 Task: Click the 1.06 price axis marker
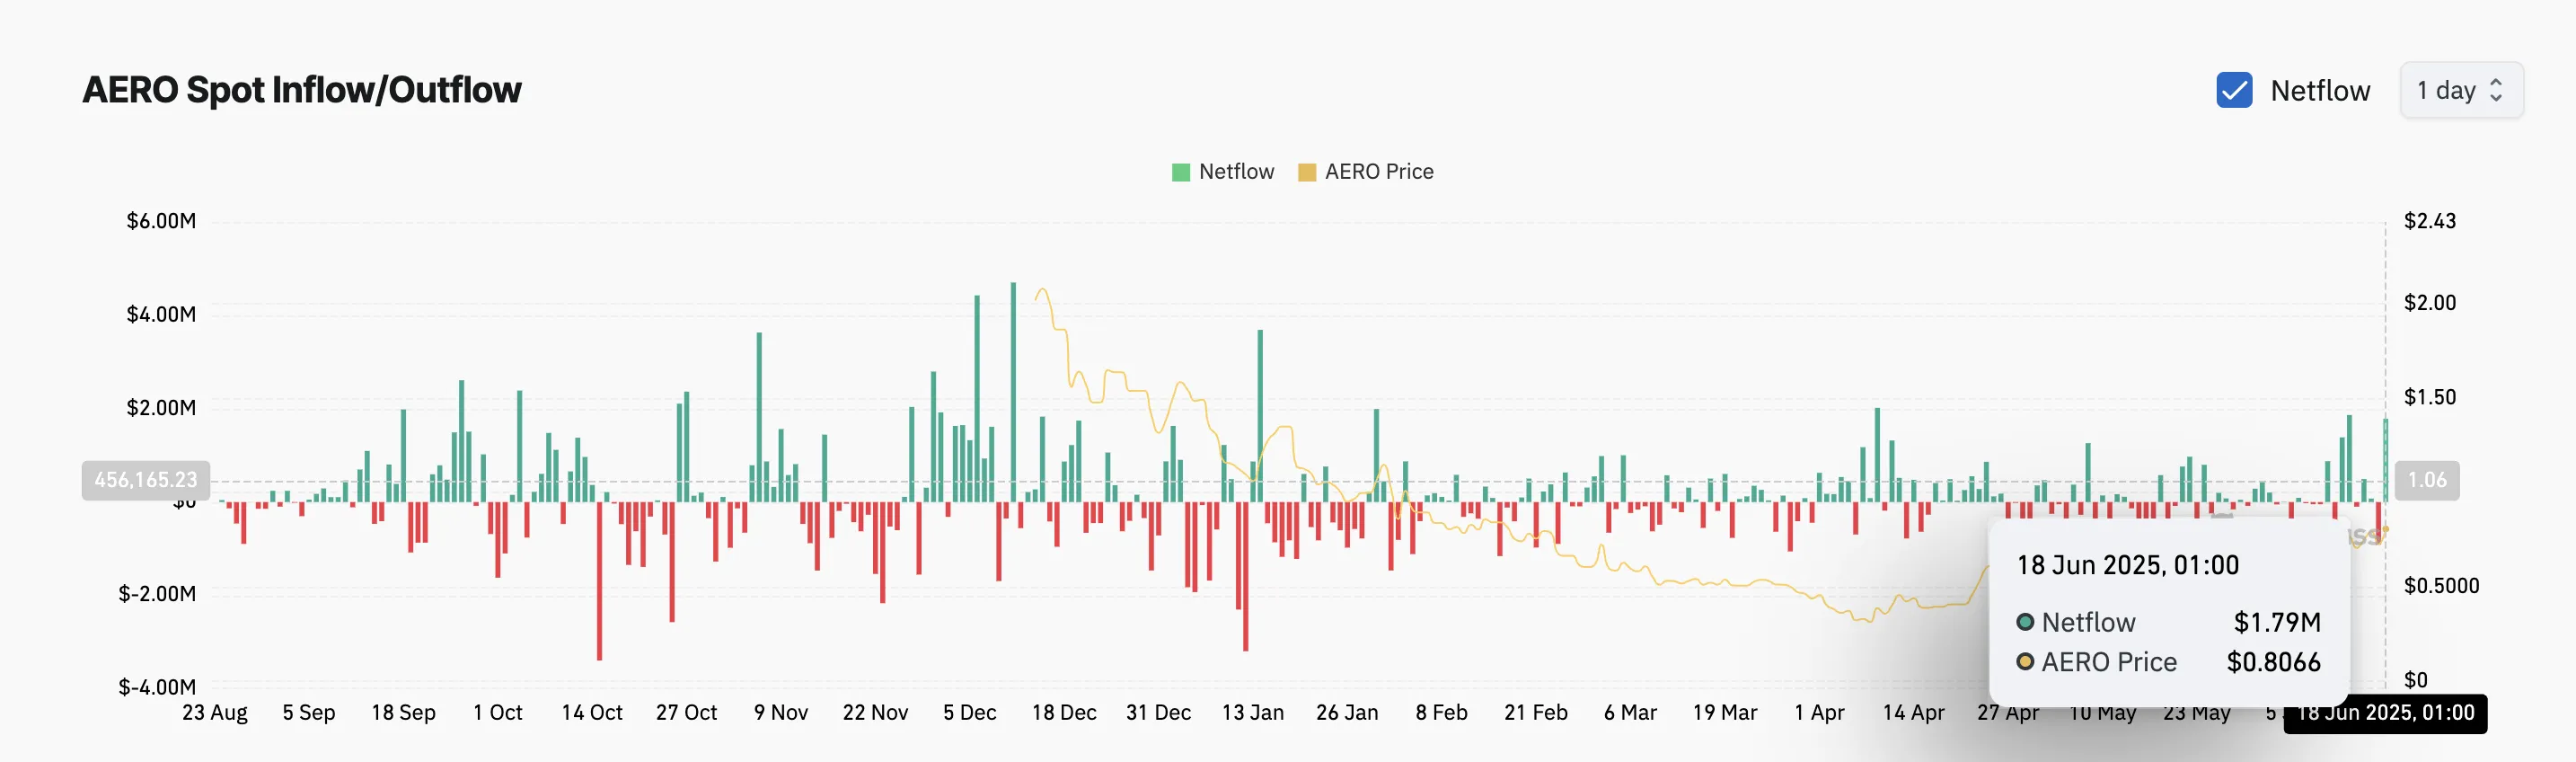pyautogui.click(x=2427, y=480)
